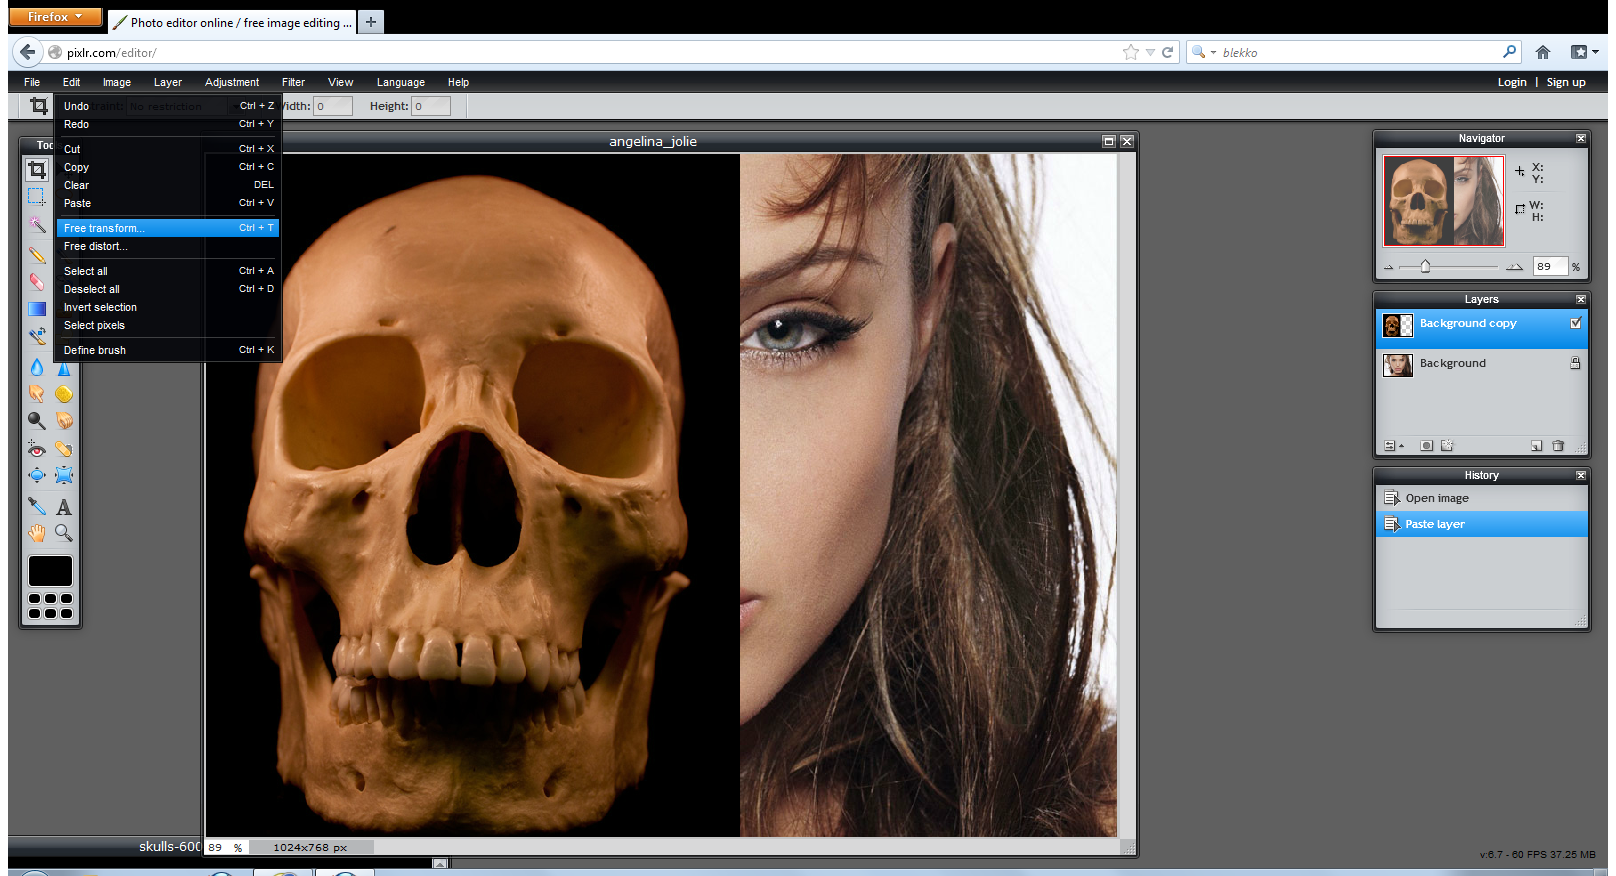
Task: Select the Eraser tool
Action: click(37, 282)
